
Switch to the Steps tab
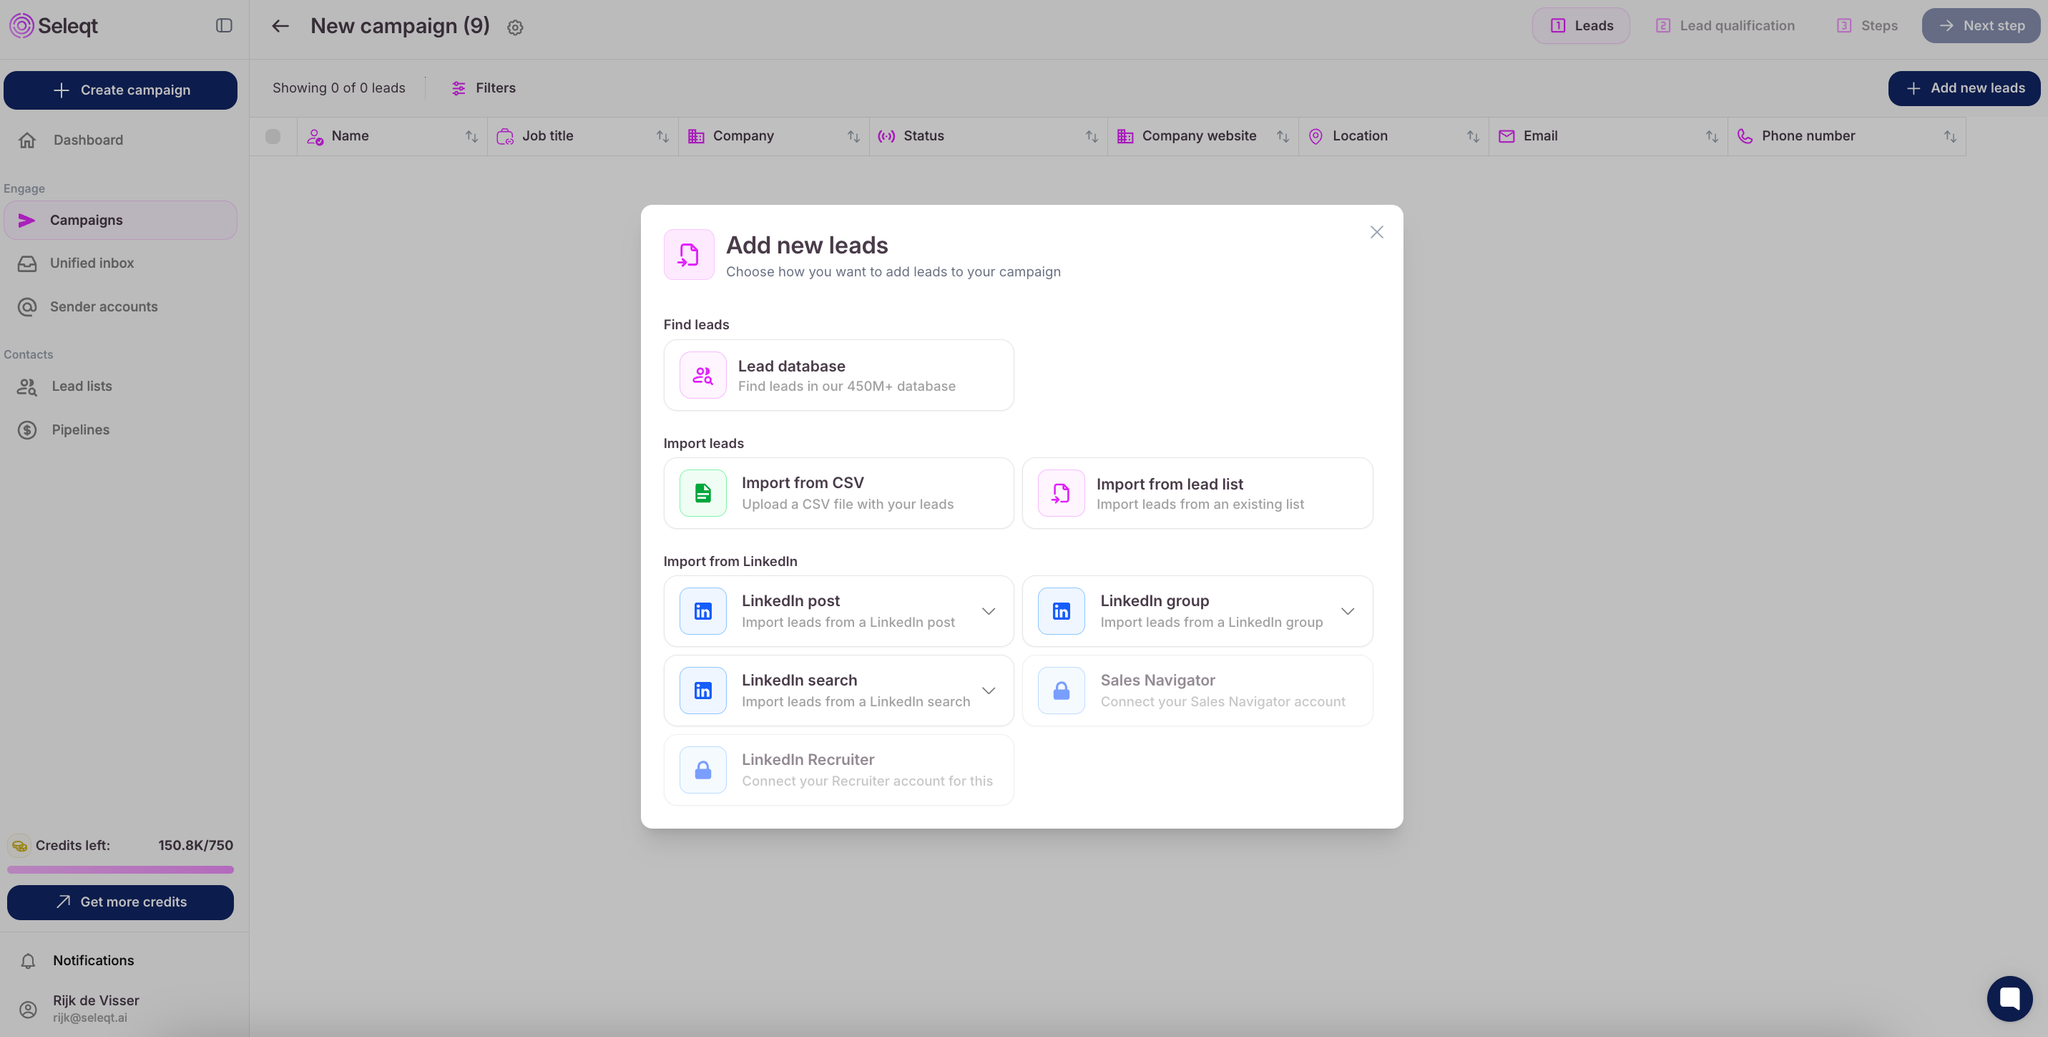click(1867, 26)
